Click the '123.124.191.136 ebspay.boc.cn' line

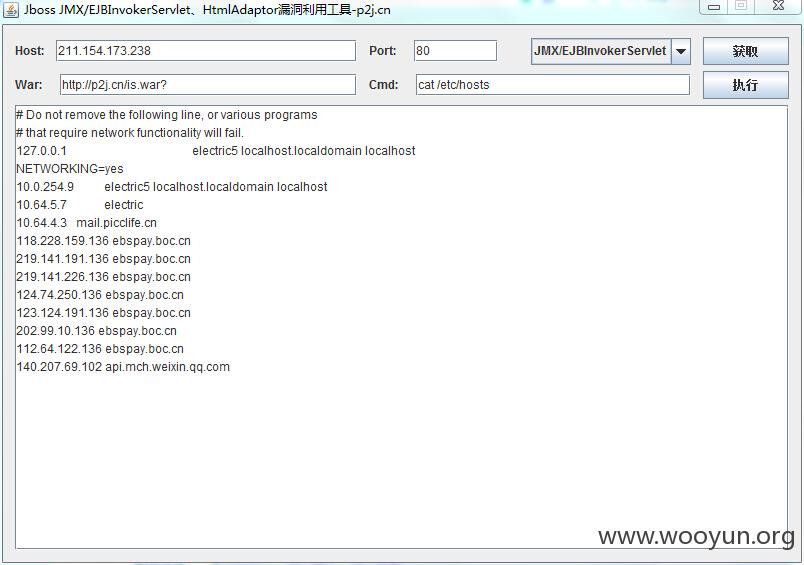click(x=103, y=313)
